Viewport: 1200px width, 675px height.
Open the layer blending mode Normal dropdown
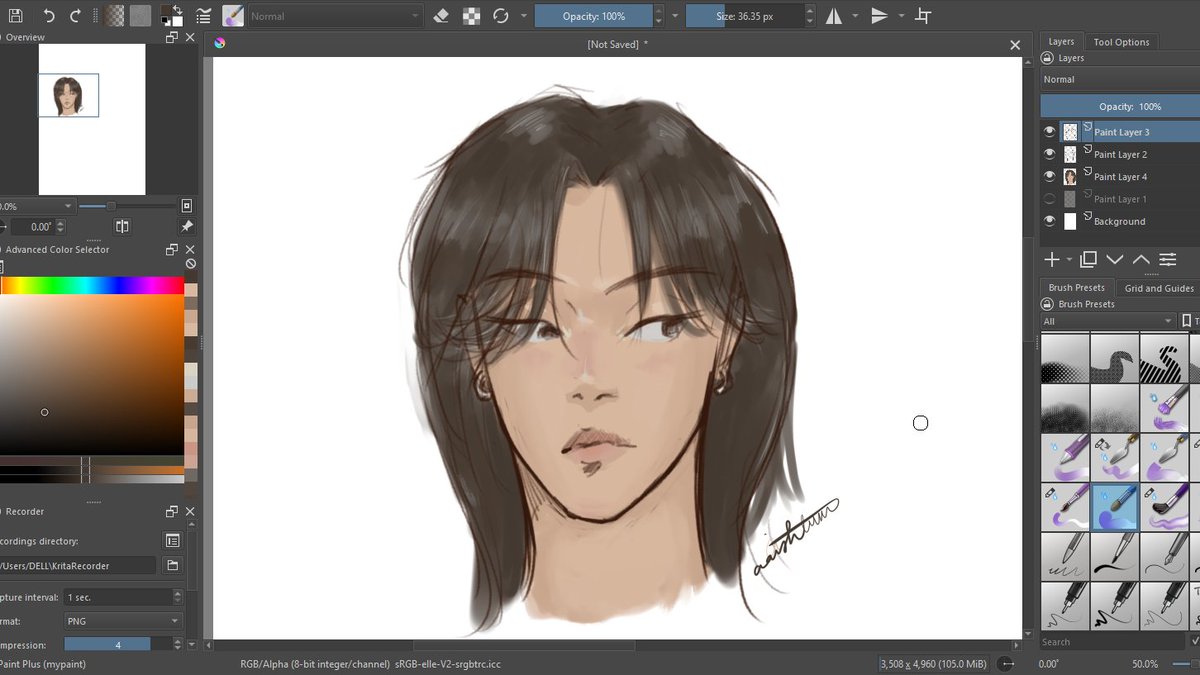tap(1120, 80)
